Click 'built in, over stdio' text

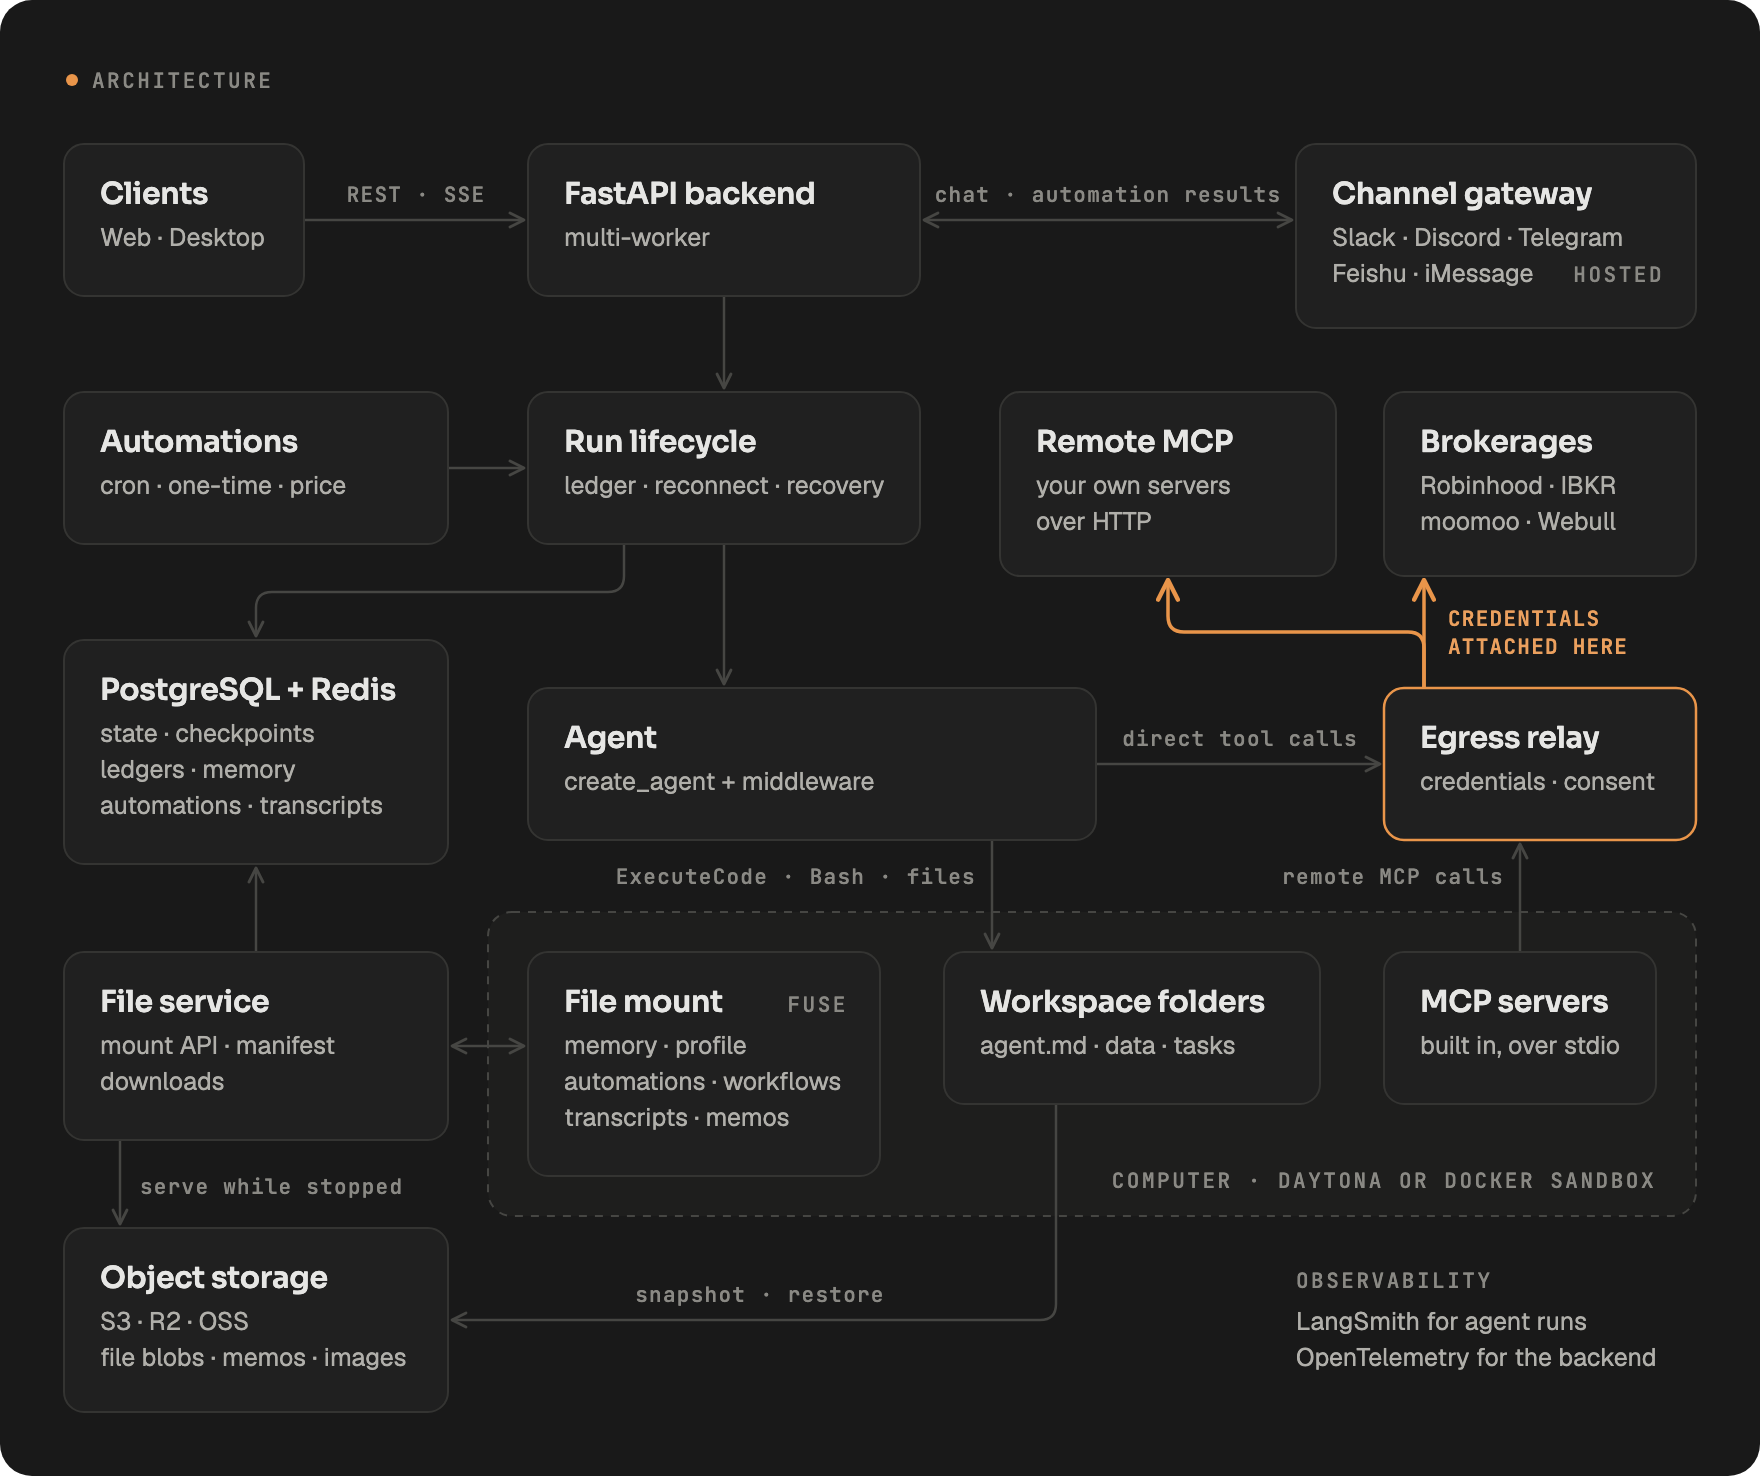tap(1520, 1046)
